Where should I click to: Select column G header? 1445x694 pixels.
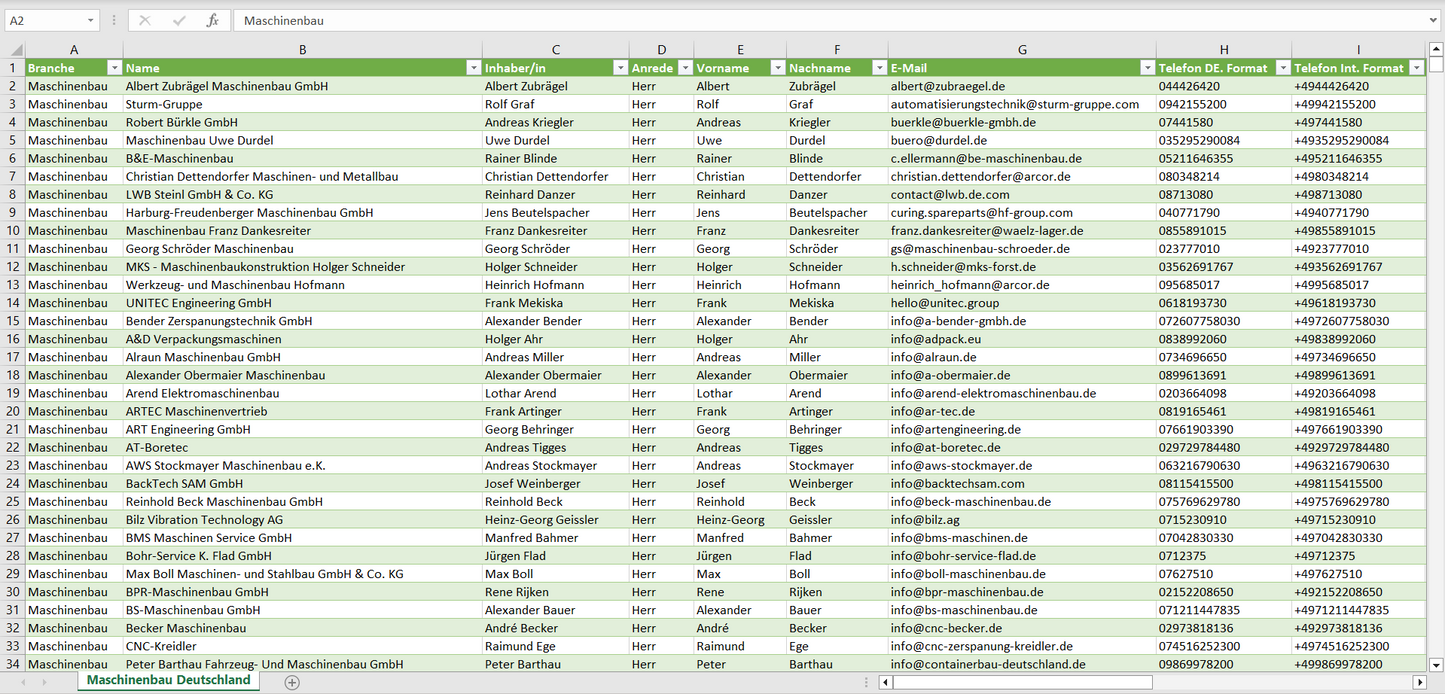pyautogui.click(x=1021, y=50)
